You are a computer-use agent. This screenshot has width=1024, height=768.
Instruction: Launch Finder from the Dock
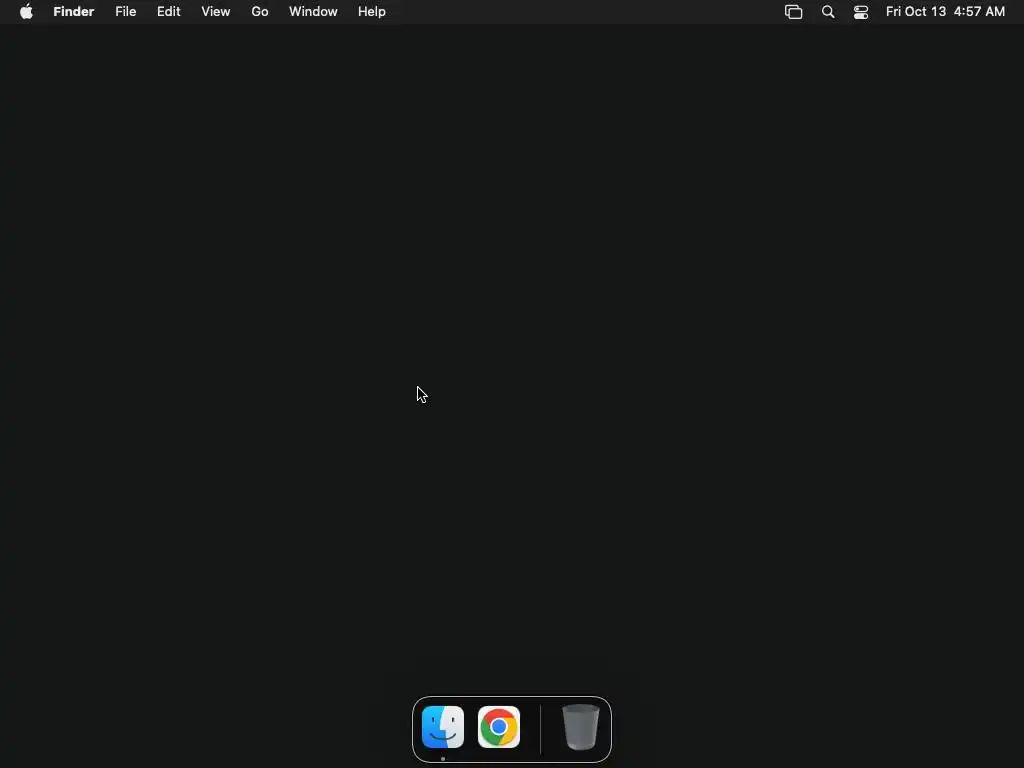click(x=443, y=727)
